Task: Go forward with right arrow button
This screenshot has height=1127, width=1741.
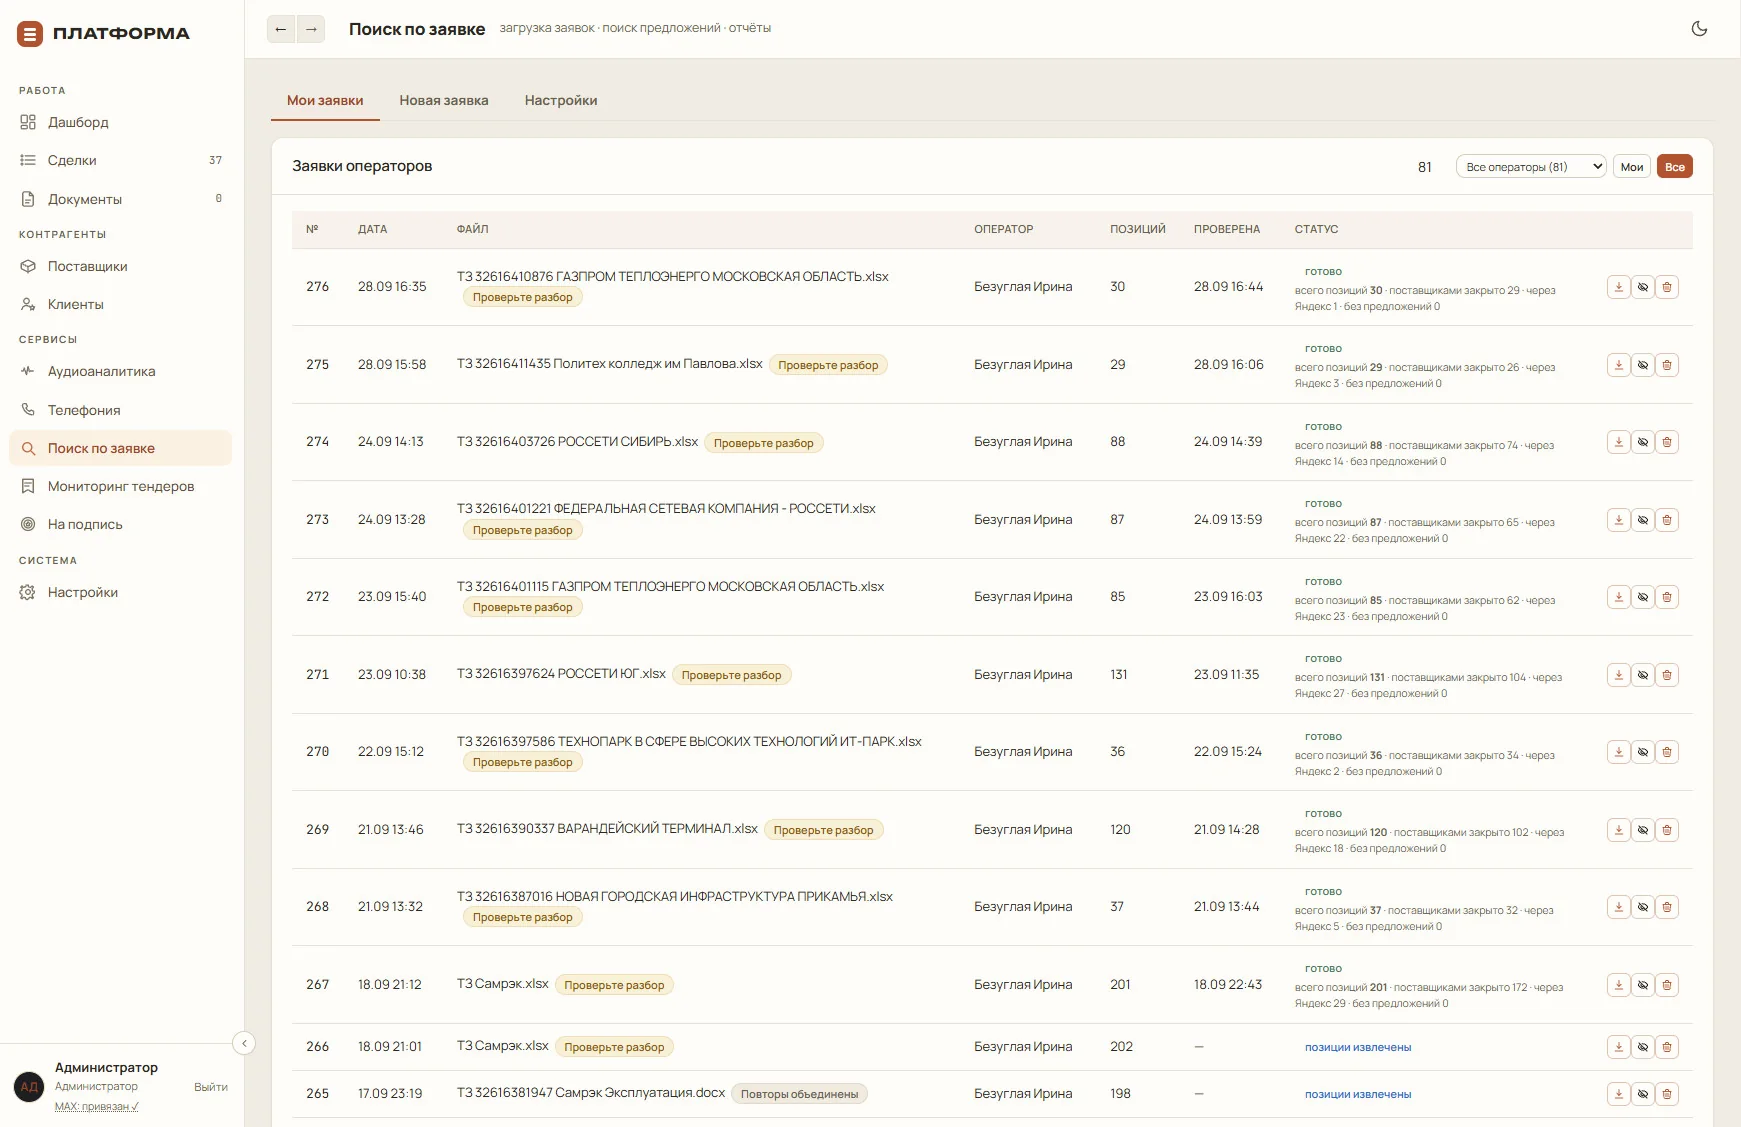Action: coord(311,29)
